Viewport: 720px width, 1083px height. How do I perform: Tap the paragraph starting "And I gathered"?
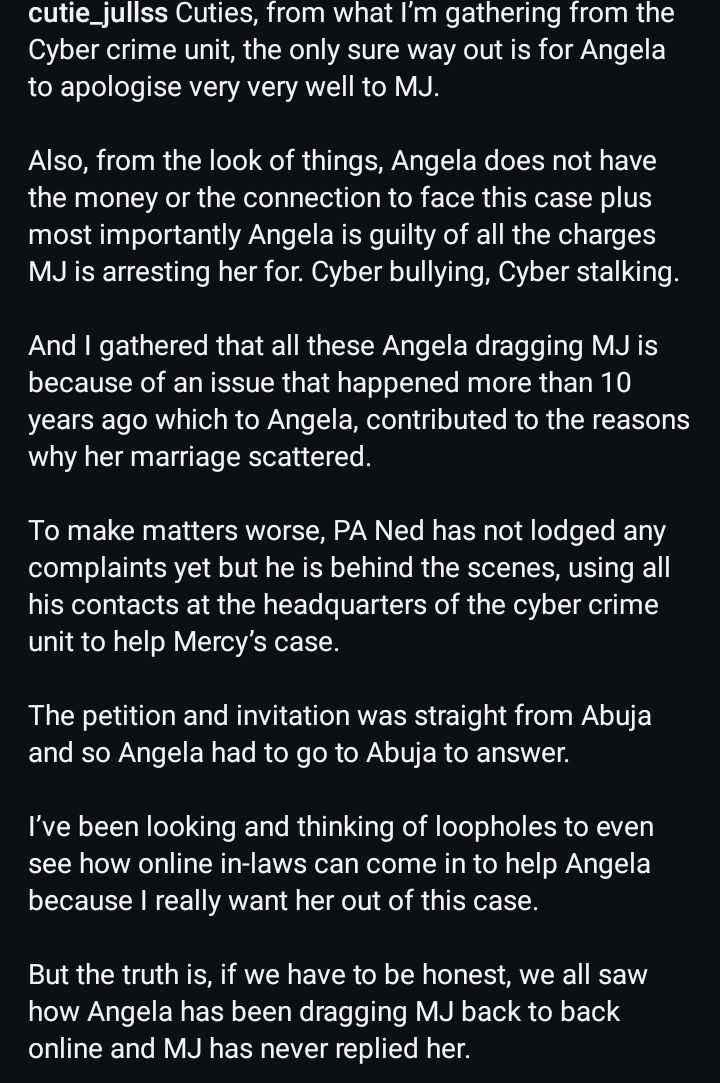click(343, 346)
